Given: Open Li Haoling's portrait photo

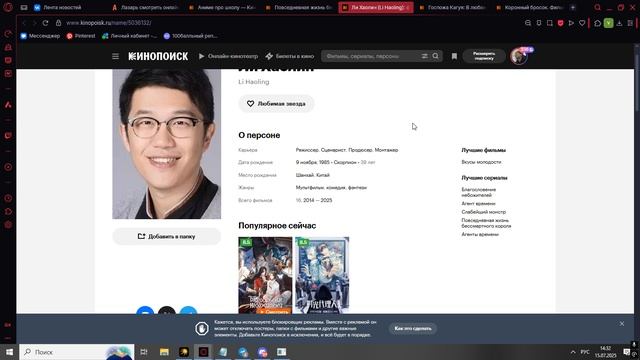Looking at the screenshot, I should pyautogui.click(x=167, y=144).
